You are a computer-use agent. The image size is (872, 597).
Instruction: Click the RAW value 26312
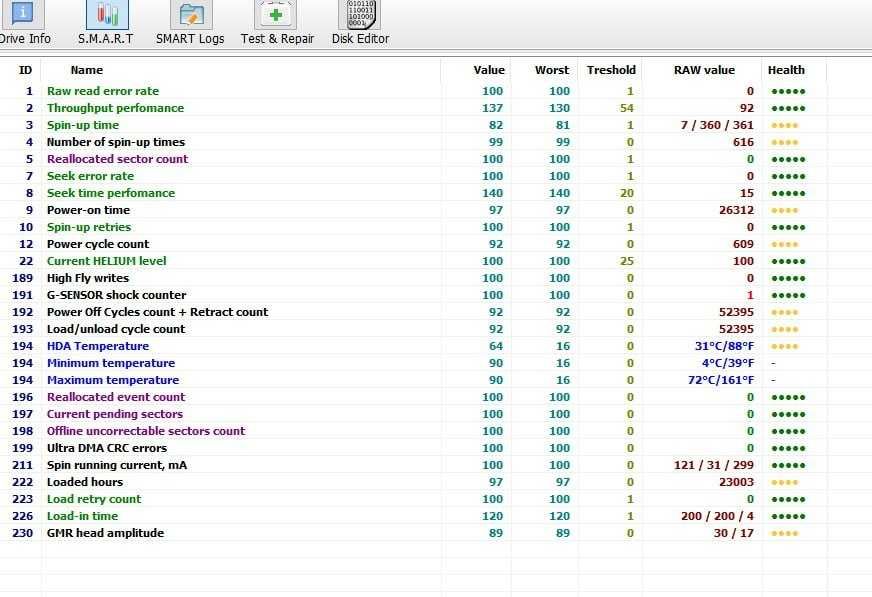(x=736, y=210)
